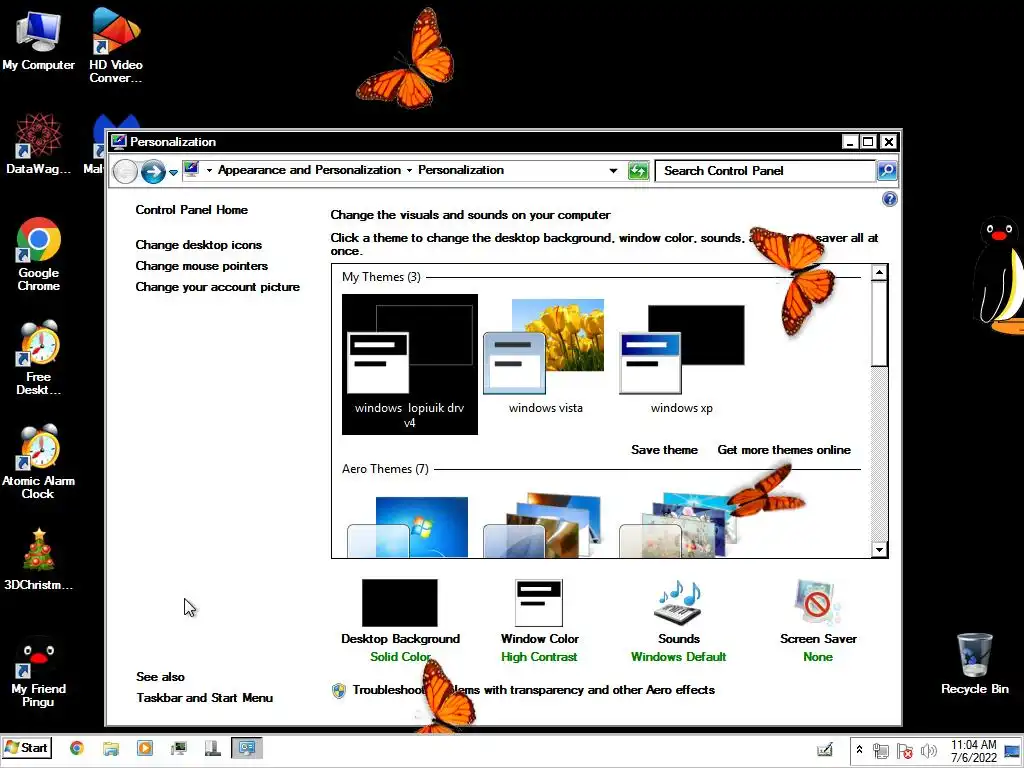Open HD Video Converter desktop shortcut
This screenshot has width=1024, height=768.
116,46
